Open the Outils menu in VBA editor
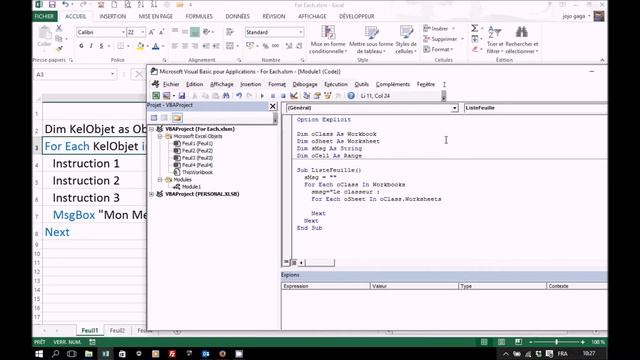Screen dimensions: 640x360 pos(361,84)
